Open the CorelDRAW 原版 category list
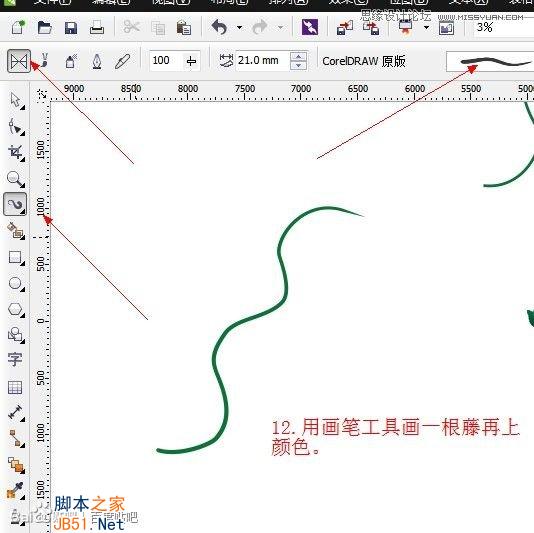This screenshot has width=534, height=533. coord(364,61)
